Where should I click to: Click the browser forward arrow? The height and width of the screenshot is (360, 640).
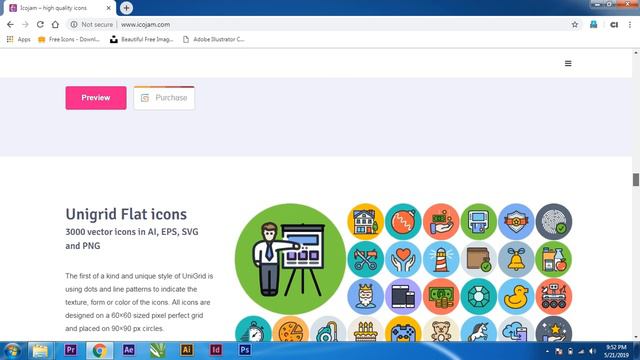pyautogui.click(x=25, y=24)
